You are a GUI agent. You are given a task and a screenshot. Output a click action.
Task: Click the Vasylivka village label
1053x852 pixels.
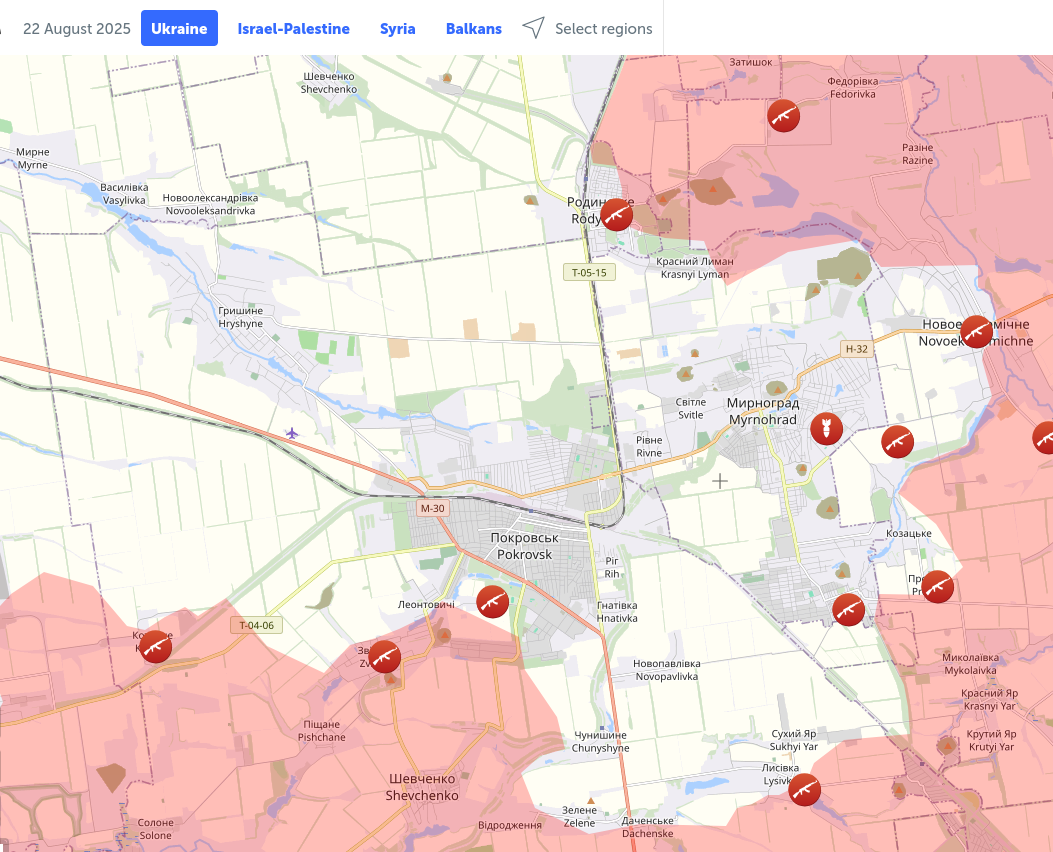click(124, 193)
